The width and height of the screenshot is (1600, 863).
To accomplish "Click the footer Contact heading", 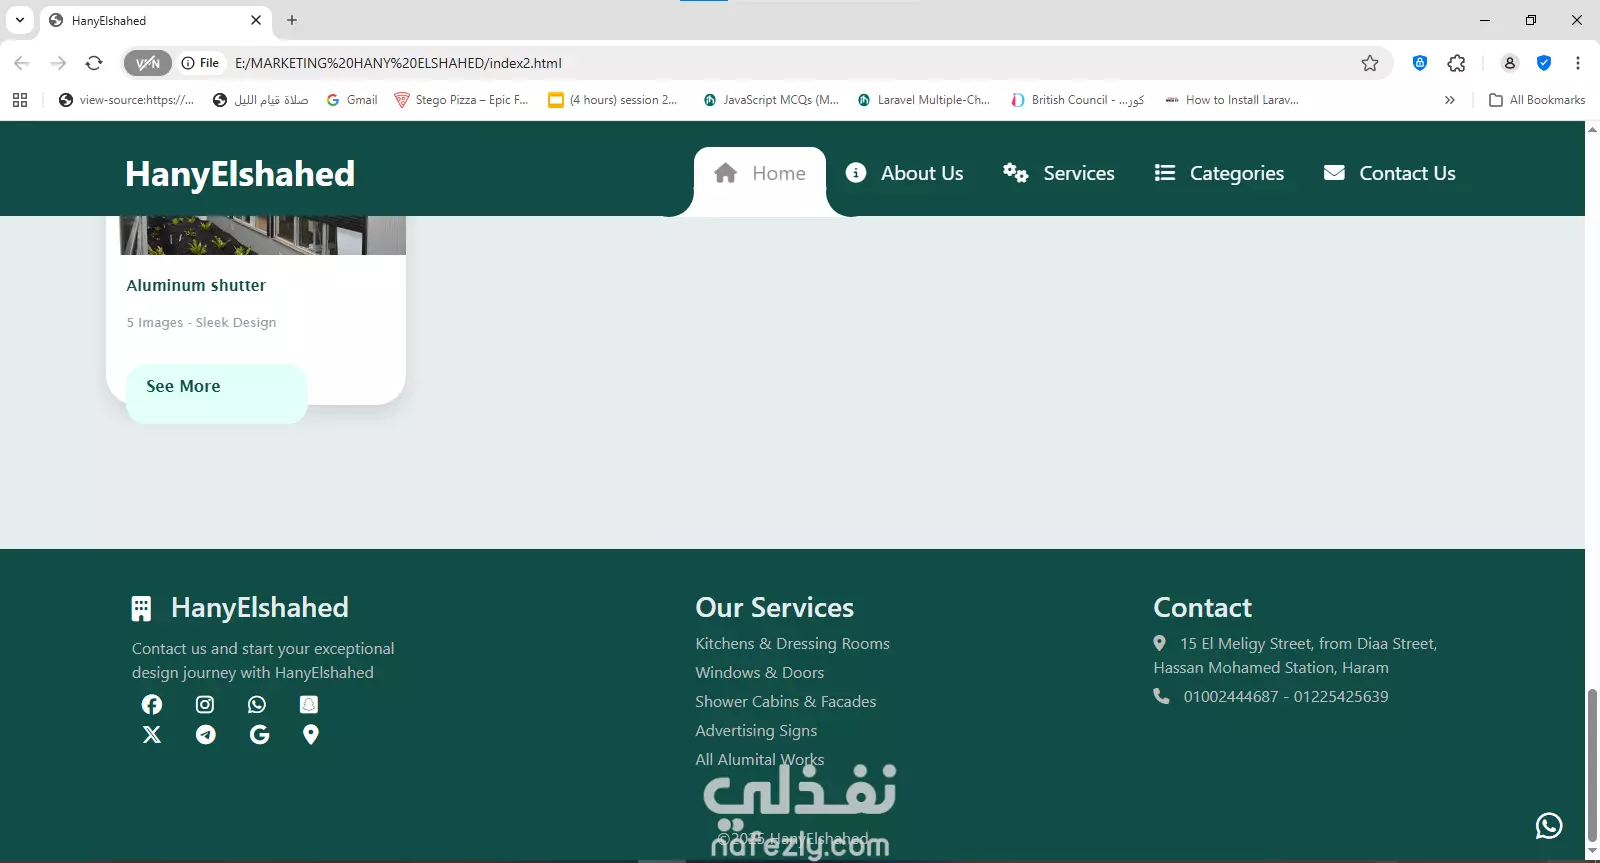I will pyautogui.click(x=1203, y=608).
